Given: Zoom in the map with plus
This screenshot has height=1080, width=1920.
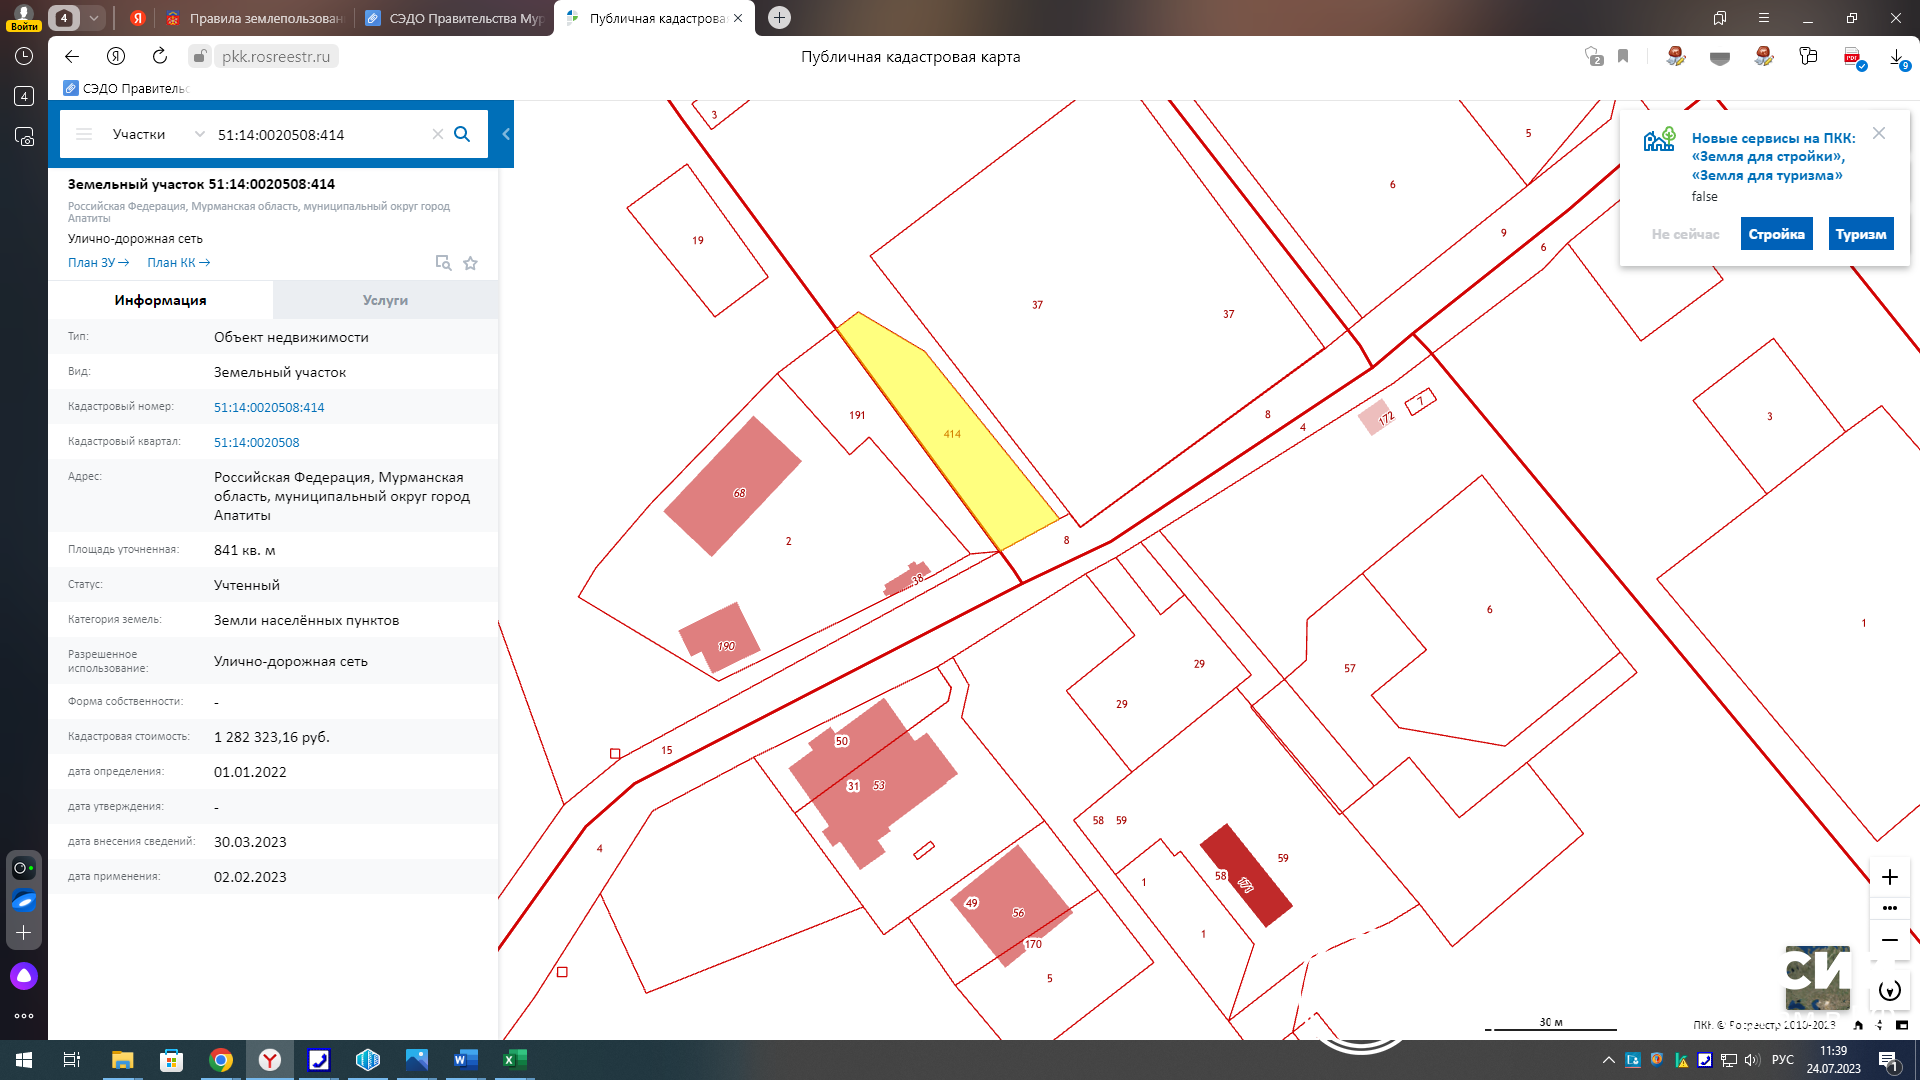Looking at the screenshot, I should (1889, 877).
